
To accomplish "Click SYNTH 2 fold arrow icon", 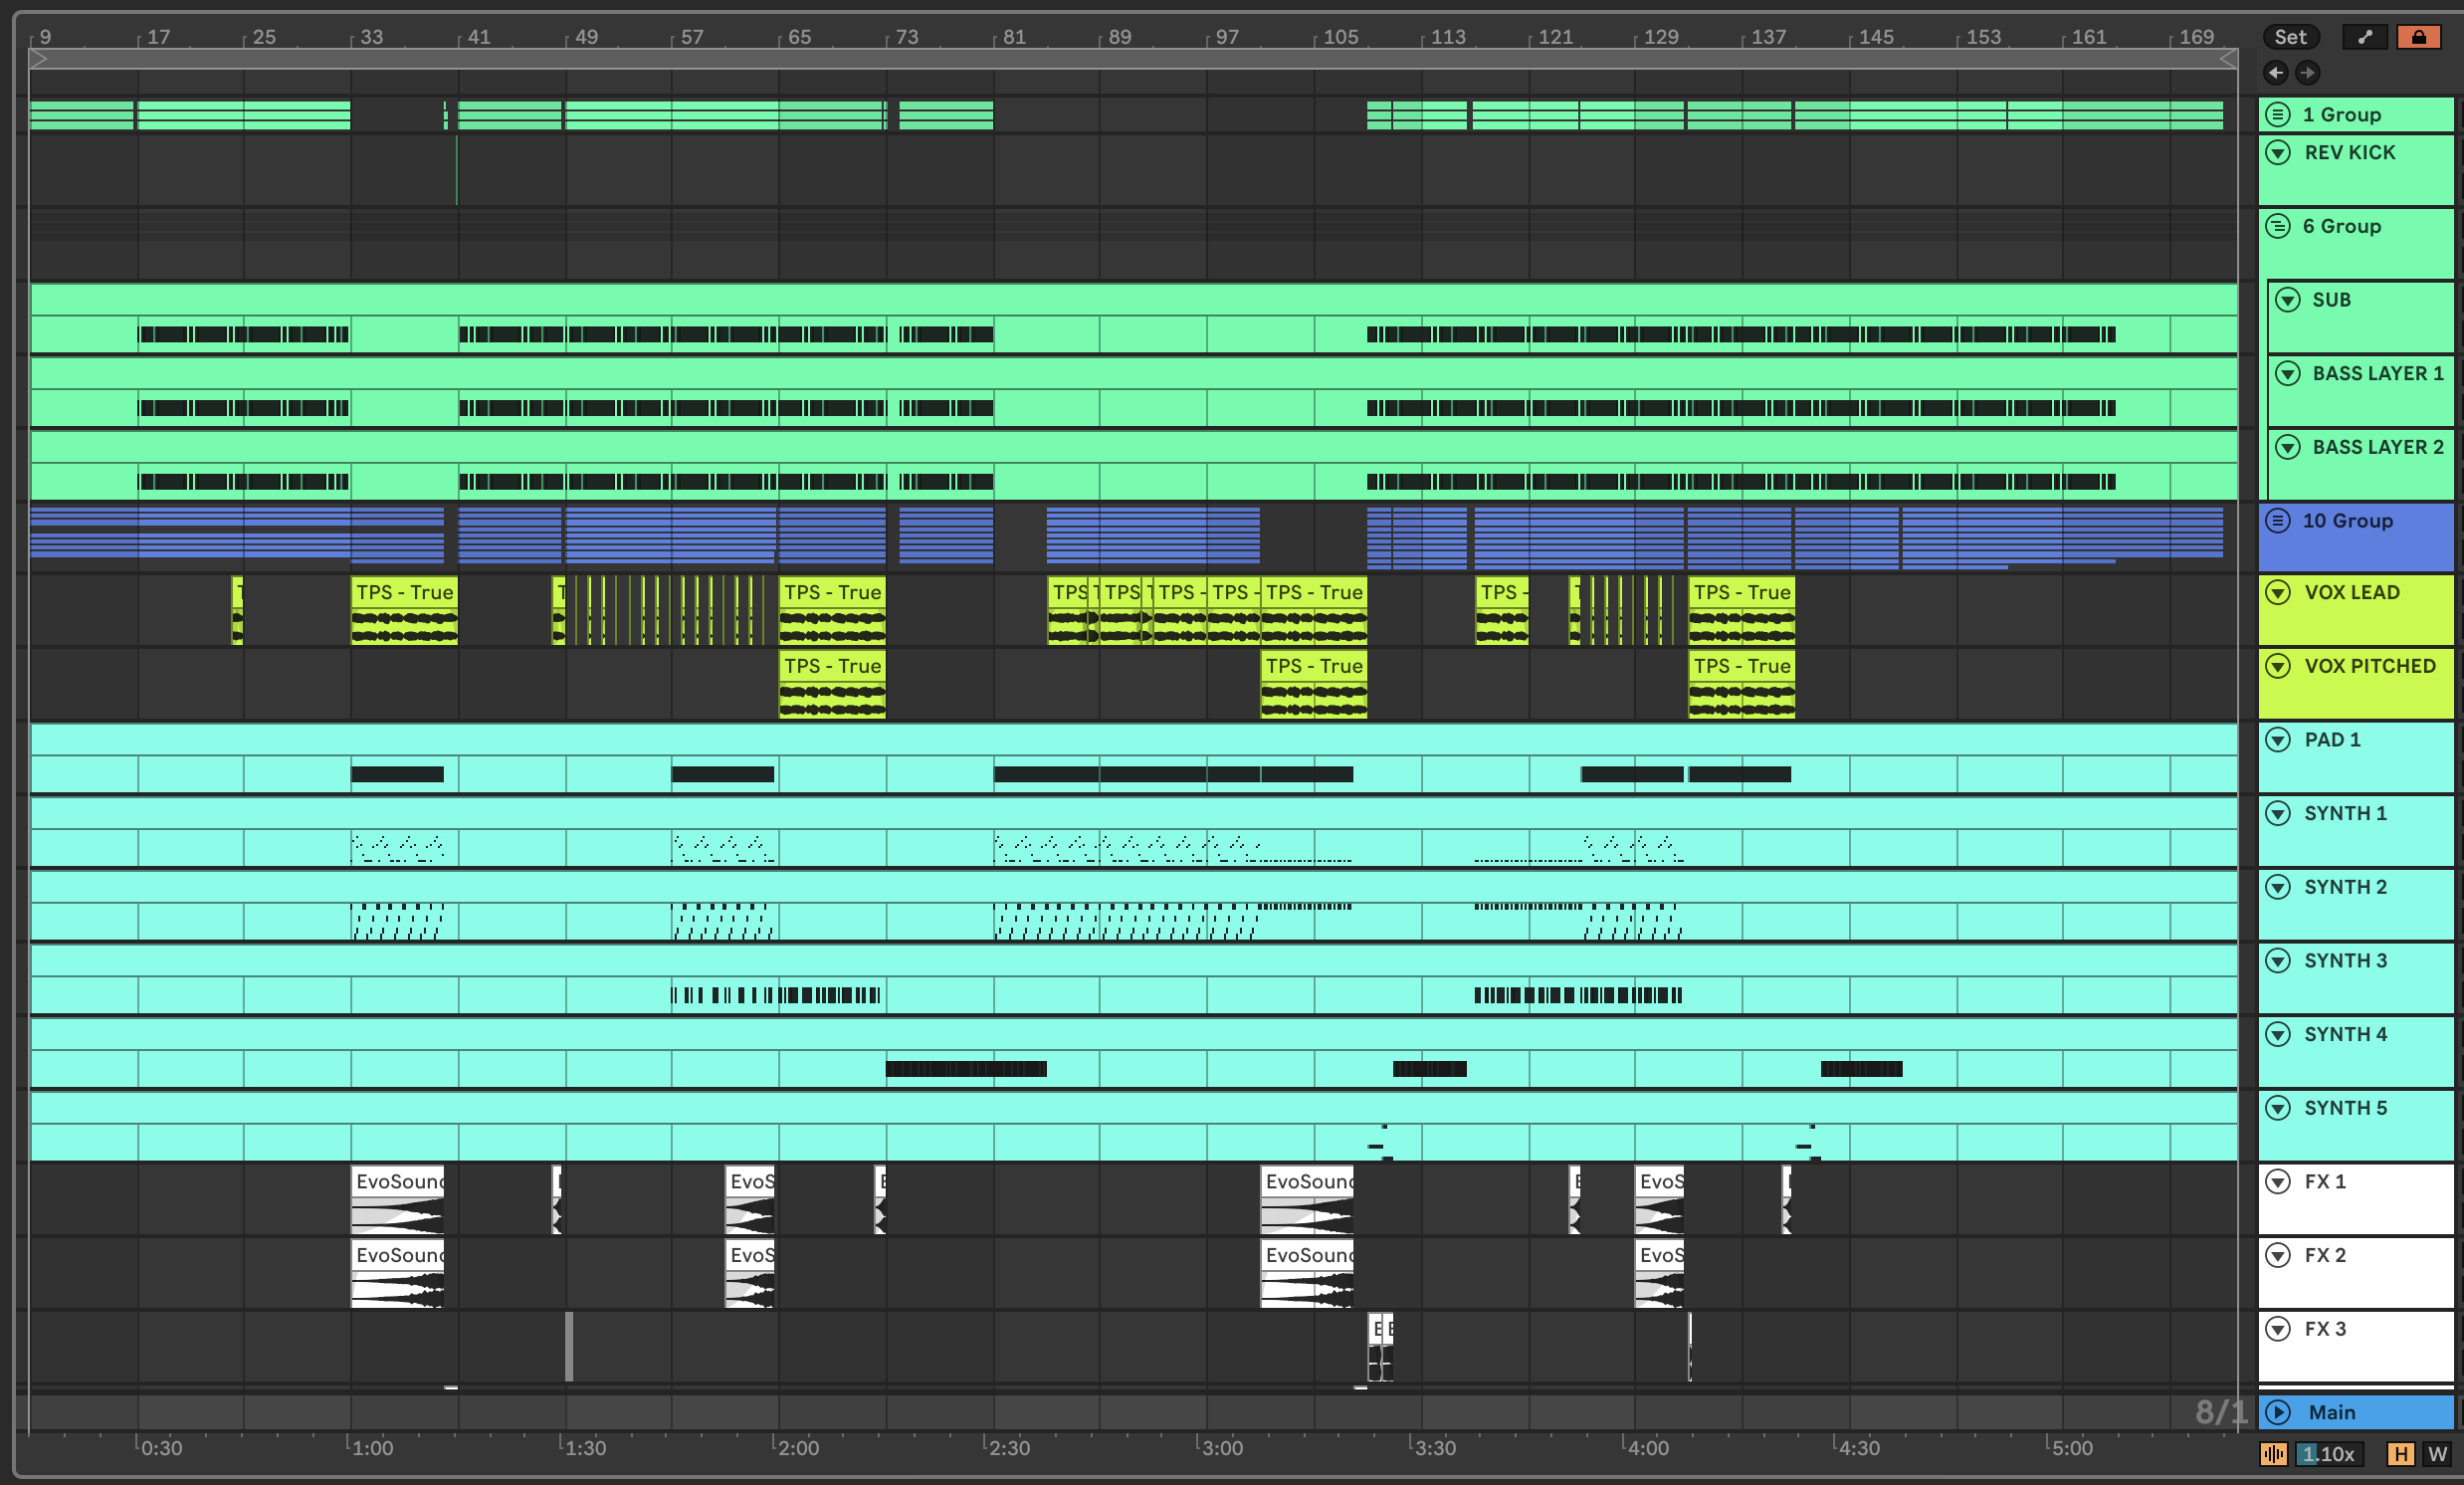I will coord(2278,887).
